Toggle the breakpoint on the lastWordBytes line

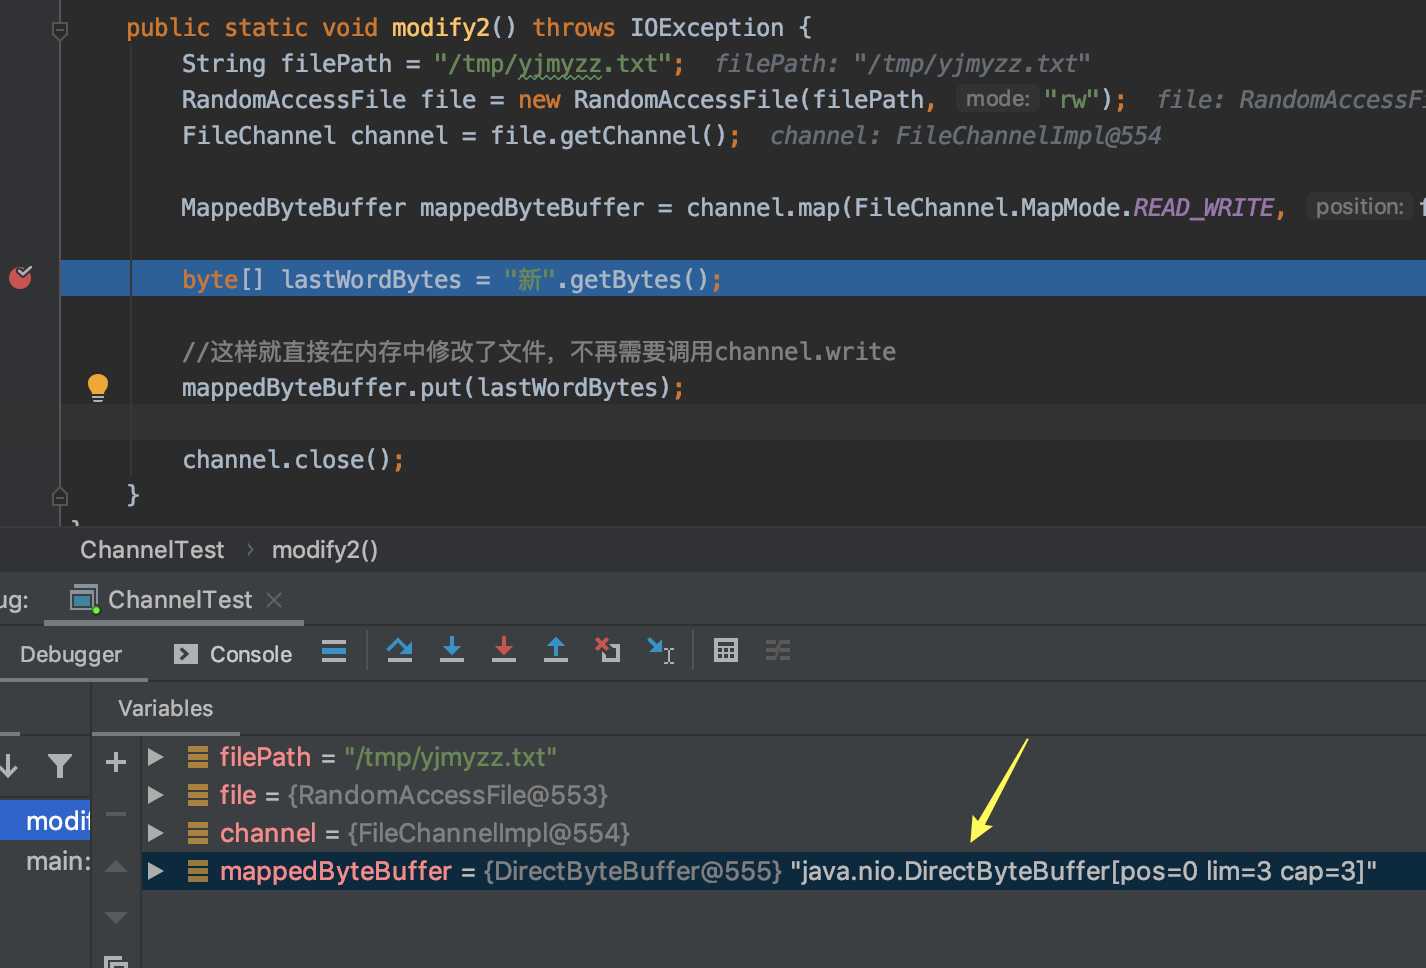[20, 277]
